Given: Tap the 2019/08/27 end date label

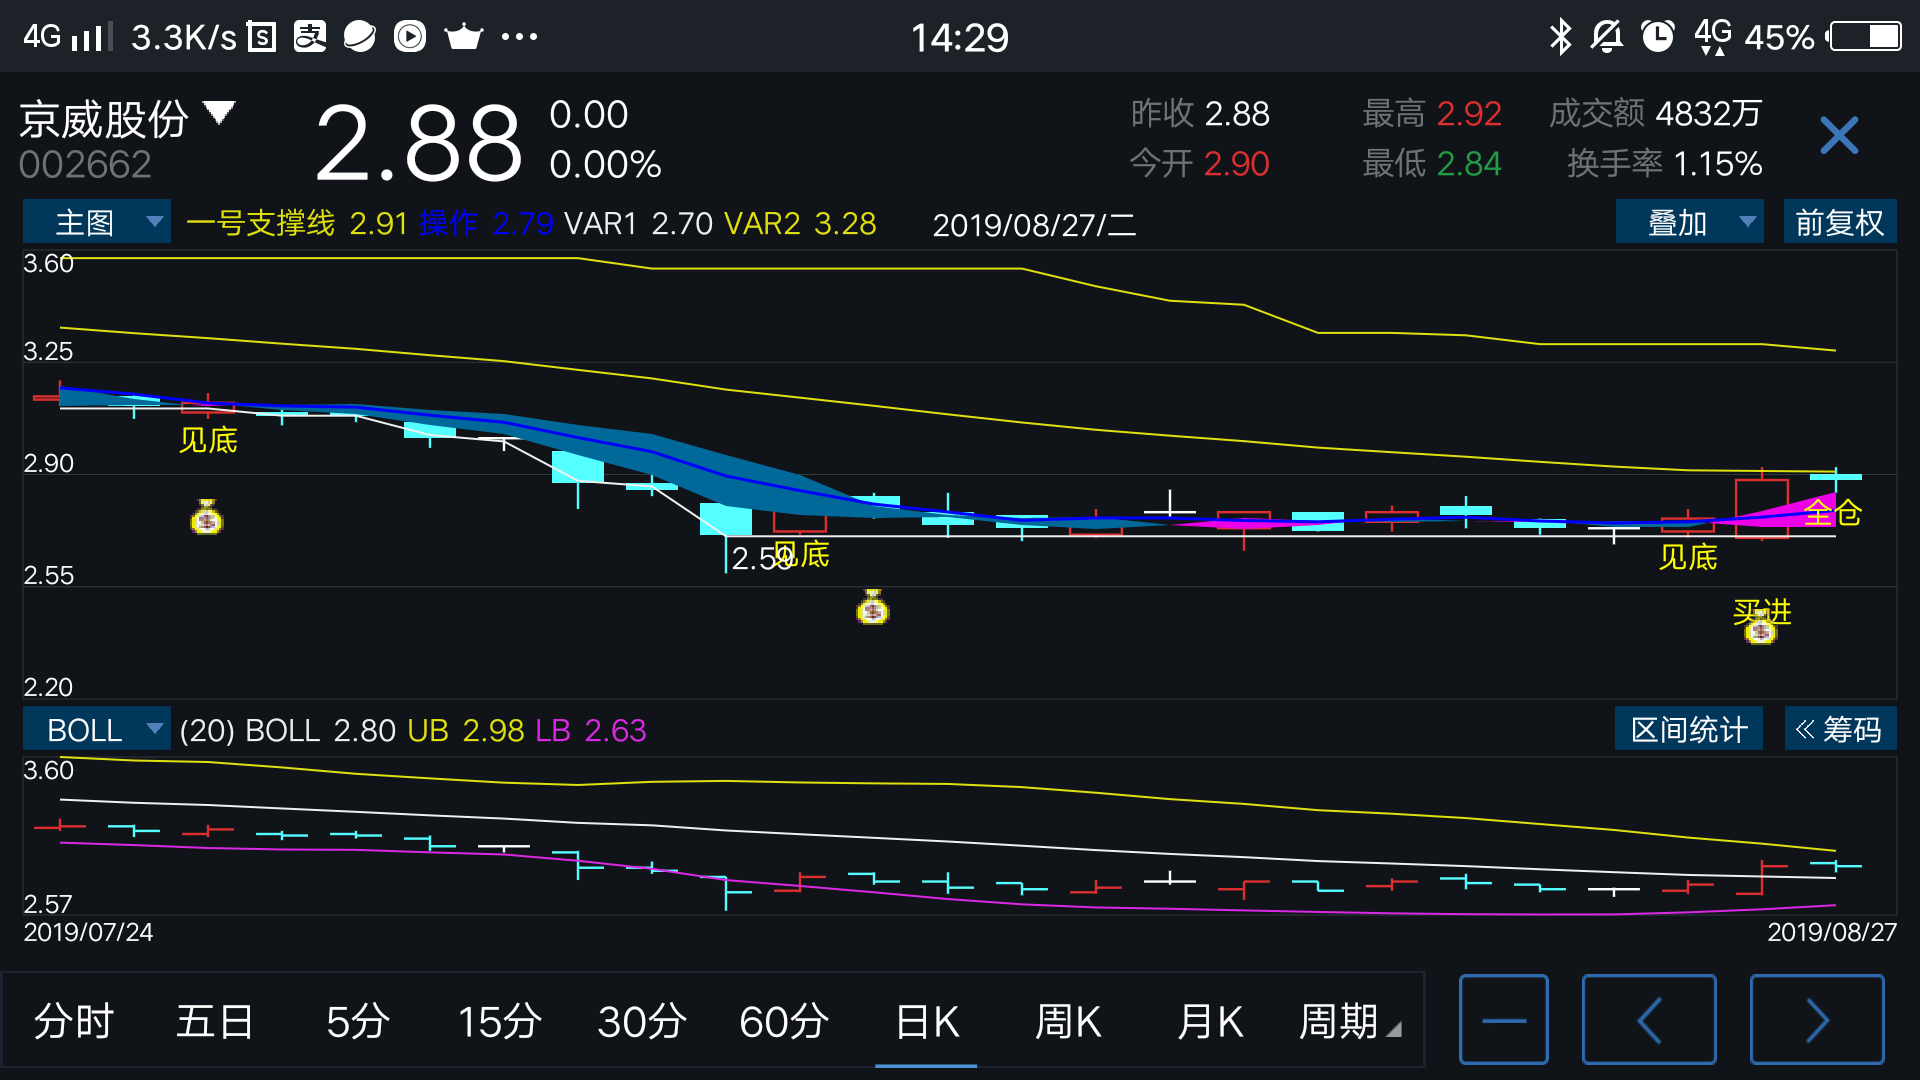Looking at the screenshot, I should pos(1831,932).
